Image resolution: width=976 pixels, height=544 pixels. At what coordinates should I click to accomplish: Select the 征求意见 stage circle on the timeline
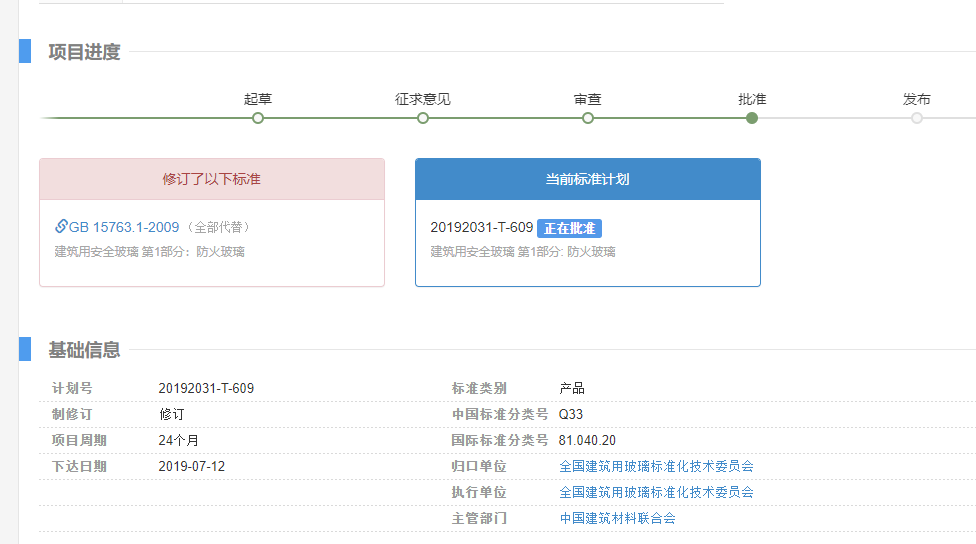[x=423, y=118]
